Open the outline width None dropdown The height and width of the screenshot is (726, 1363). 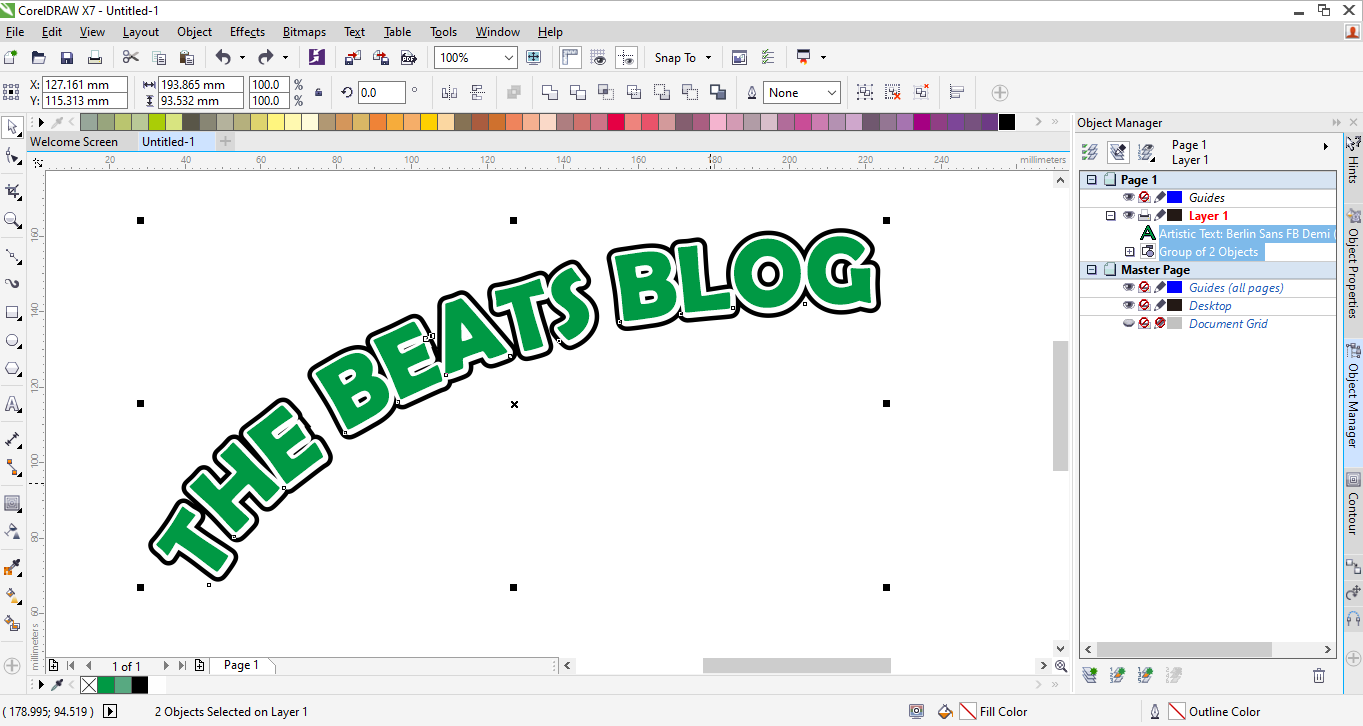tap(832, 93)
